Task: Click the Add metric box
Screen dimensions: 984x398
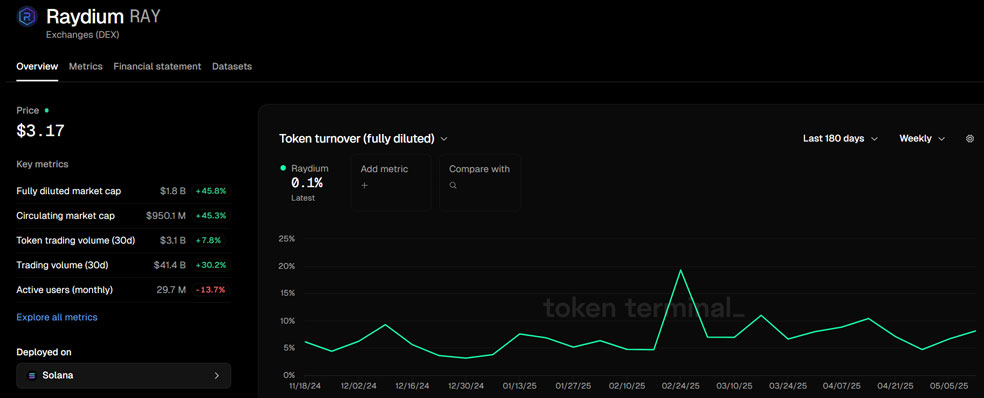Action: (x=391, y=182)
